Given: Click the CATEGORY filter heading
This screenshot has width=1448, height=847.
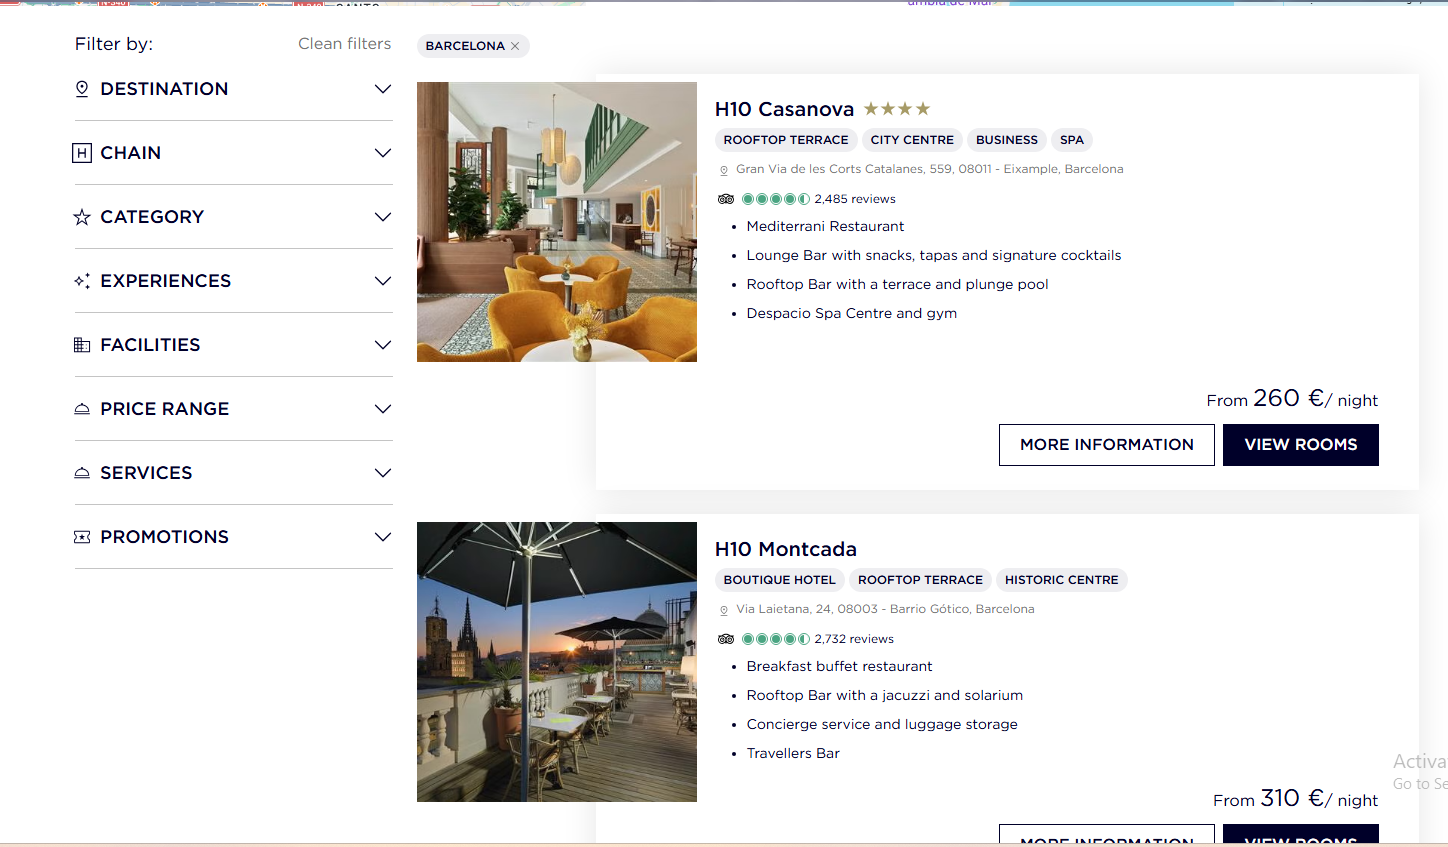Looking at the screenshot, I should 152,217.
